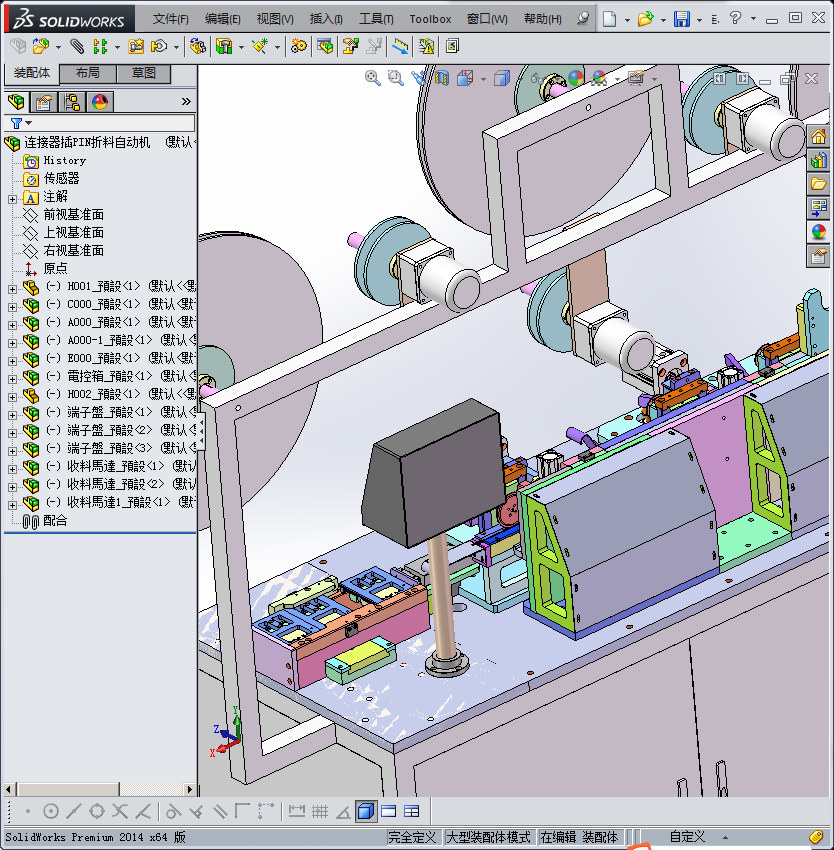Click the feature tree horizontal scrollbar
The image size is (834, 850).
pos(100,789)
